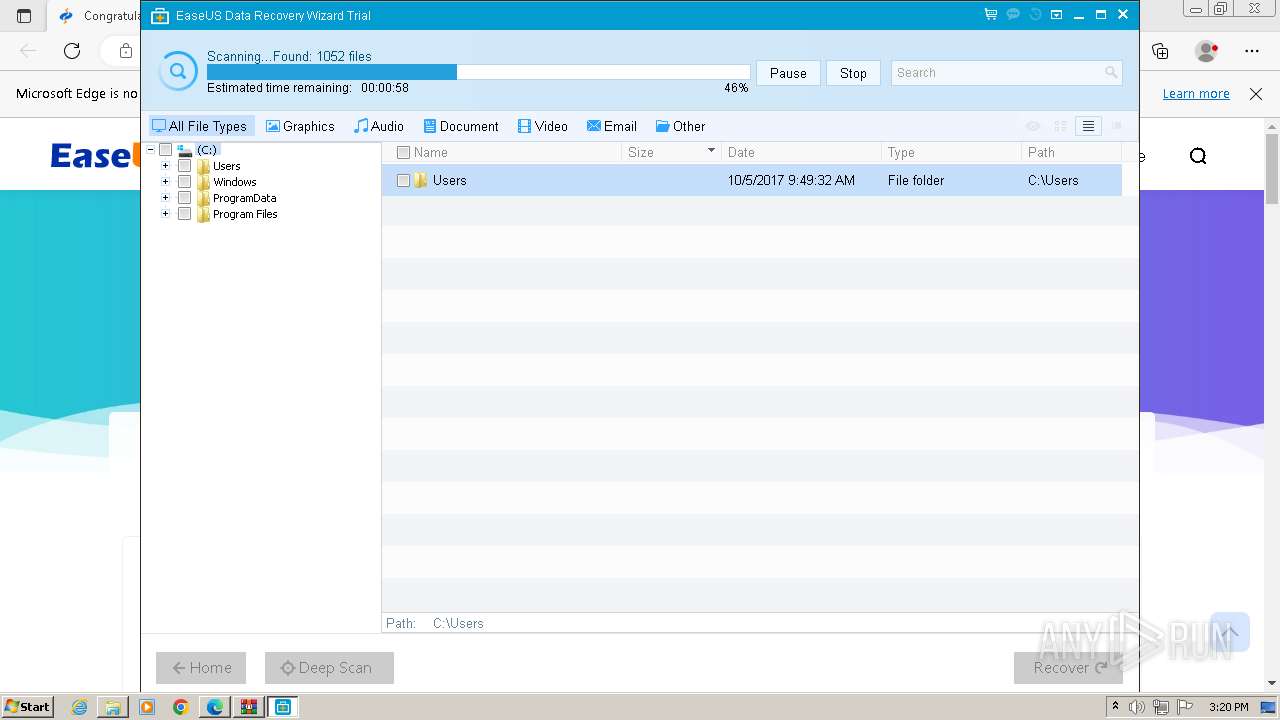This screenshot has height=720, width=1280.
Task: Select Graphics file type filter
Action: click(300, 126)
